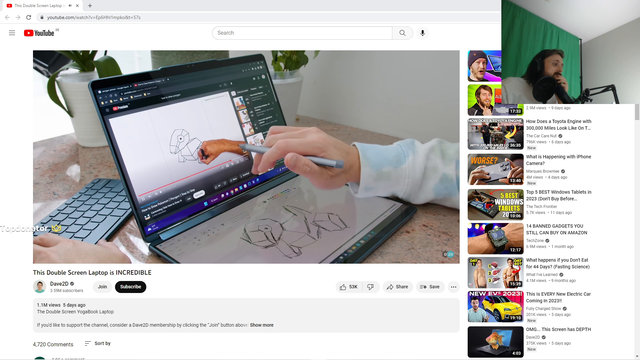Image resolution: width=640 pixels, height=360 pixels.
Task: Open the Dave2D channel name link
Action: pos(59,284)
